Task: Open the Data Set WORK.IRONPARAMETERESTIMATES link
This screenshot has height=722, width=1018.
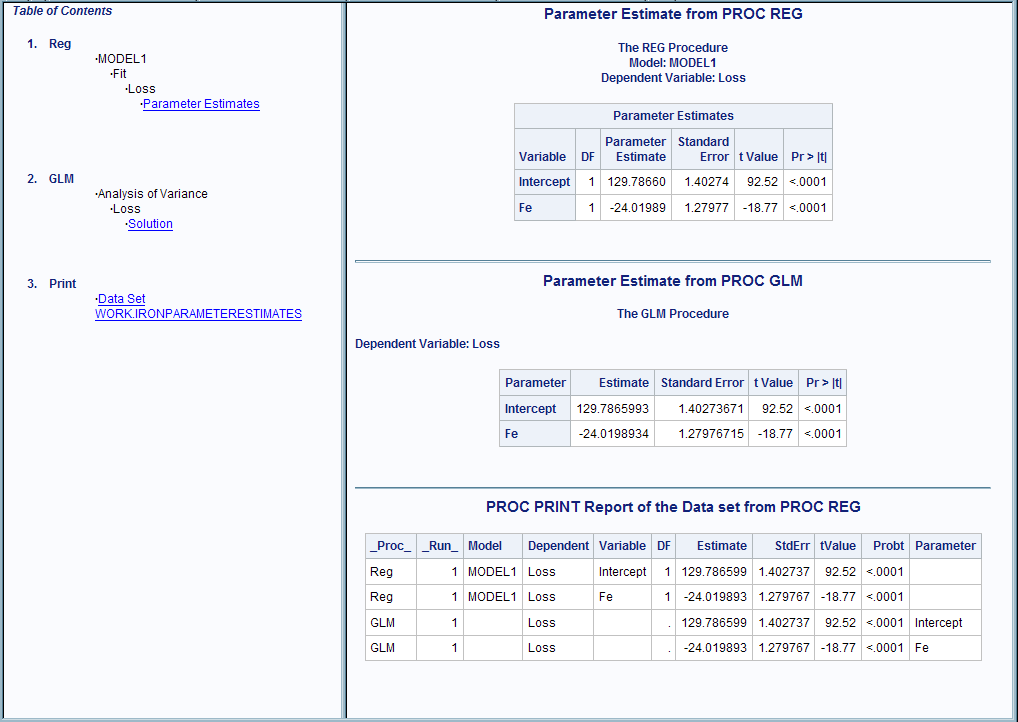Action: tap(197, 306)
